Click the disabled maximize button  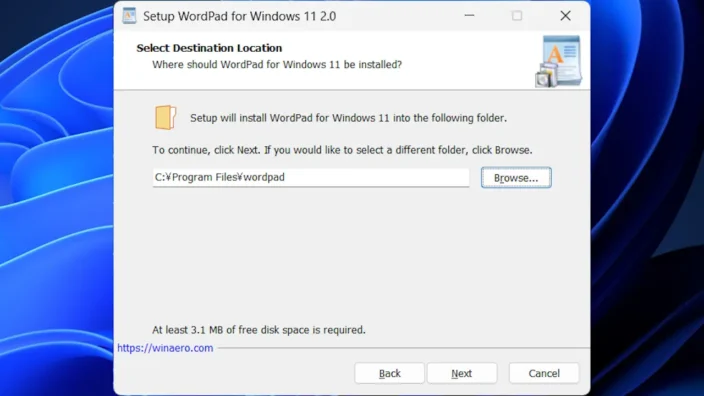[517, 16]
